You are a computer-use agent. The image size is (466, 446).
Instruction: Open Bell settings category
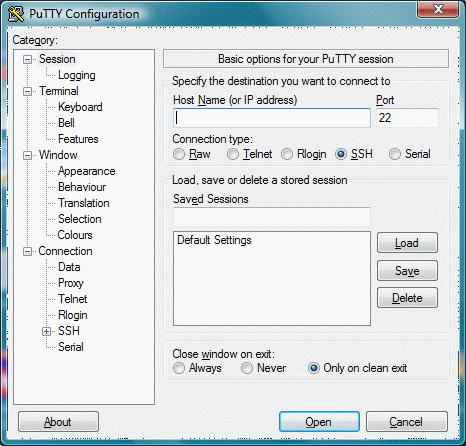pyautogui.click(x=66, y=123)
